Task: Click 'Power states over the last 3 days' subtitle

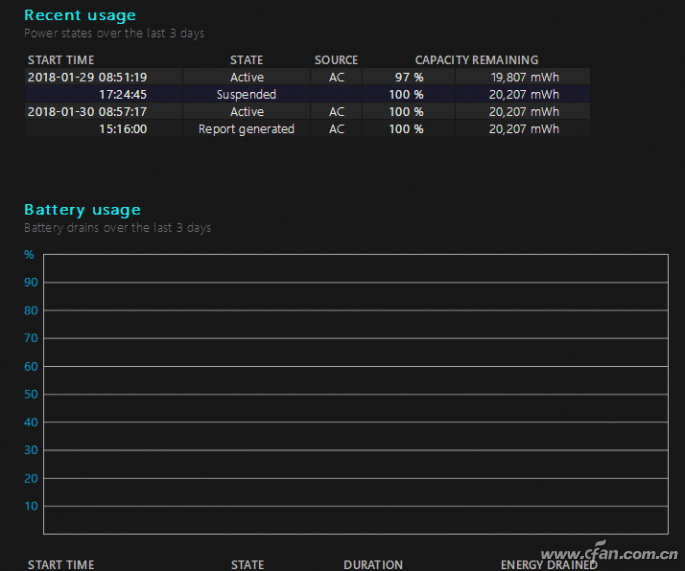Action: 114,33
